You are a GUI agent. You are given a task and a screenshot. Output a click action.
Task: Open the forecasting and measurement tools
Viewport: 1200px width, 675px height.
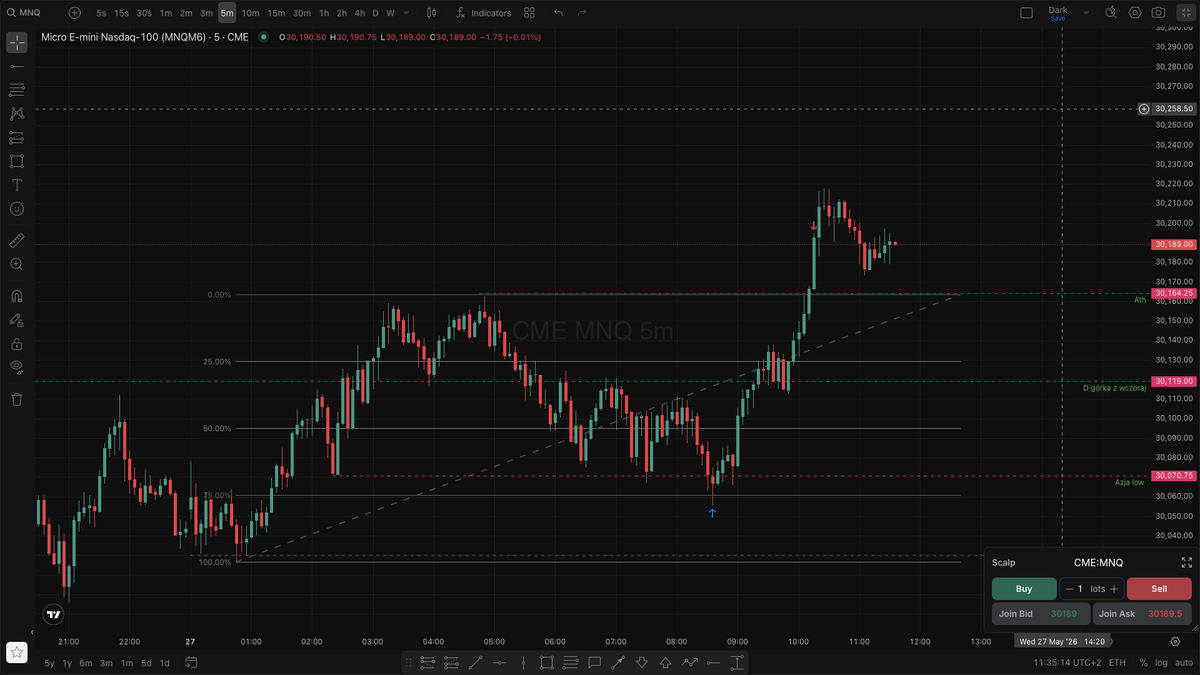coord(17,138)
